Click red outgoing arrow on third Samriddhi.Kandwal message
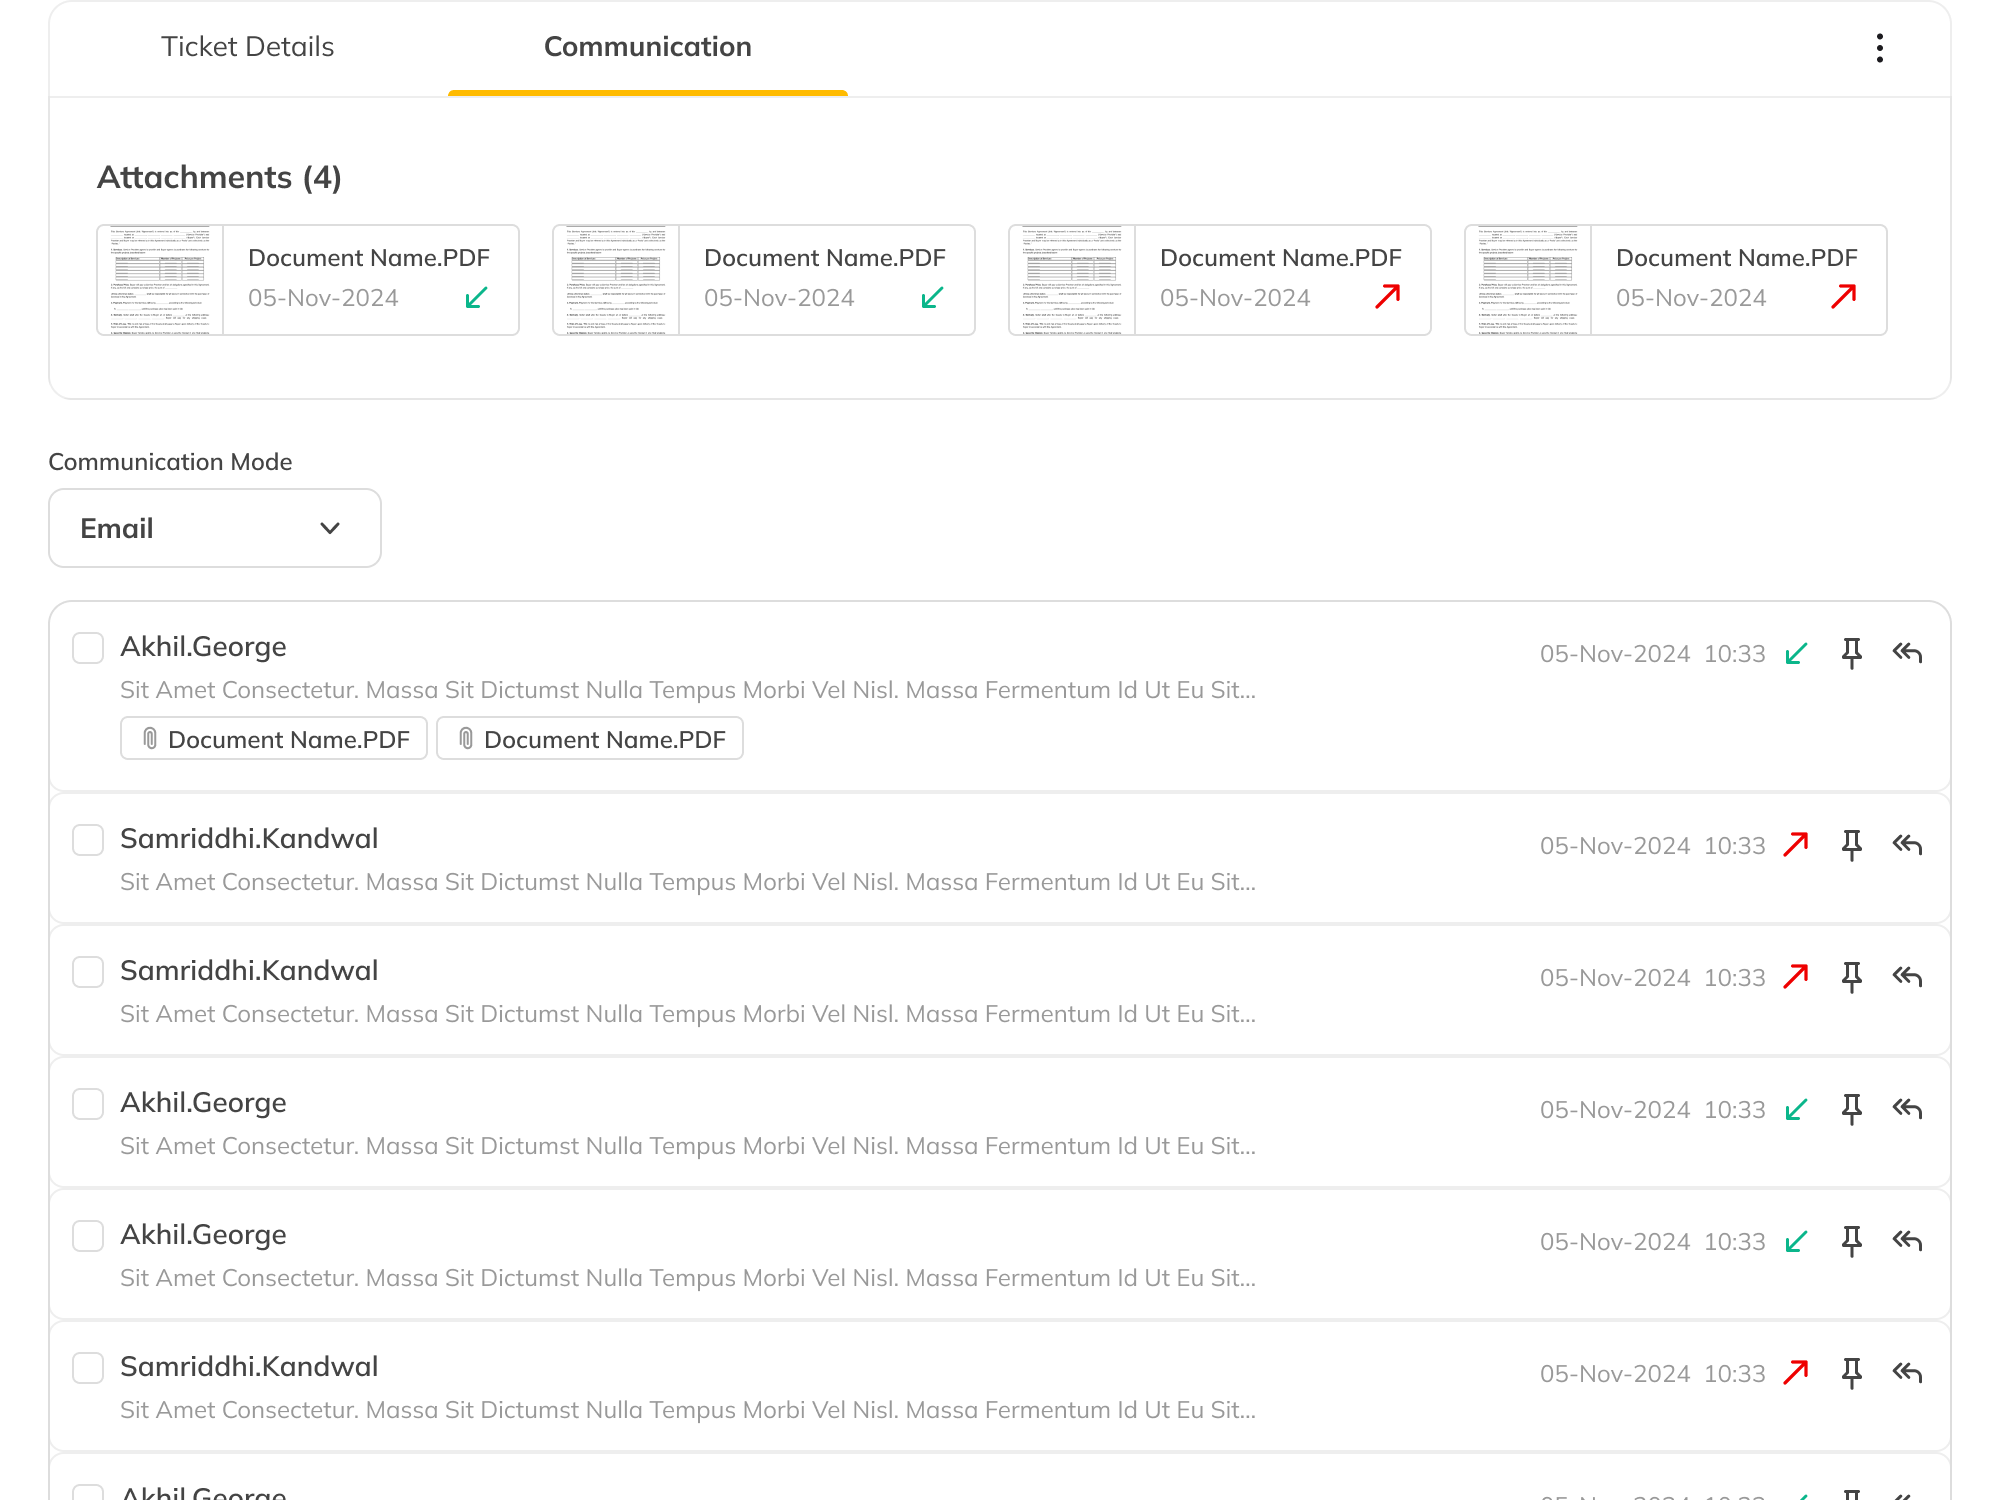Image resolution: width=2000 pixels, height=1500 pixels. tap(1797, 1373)
